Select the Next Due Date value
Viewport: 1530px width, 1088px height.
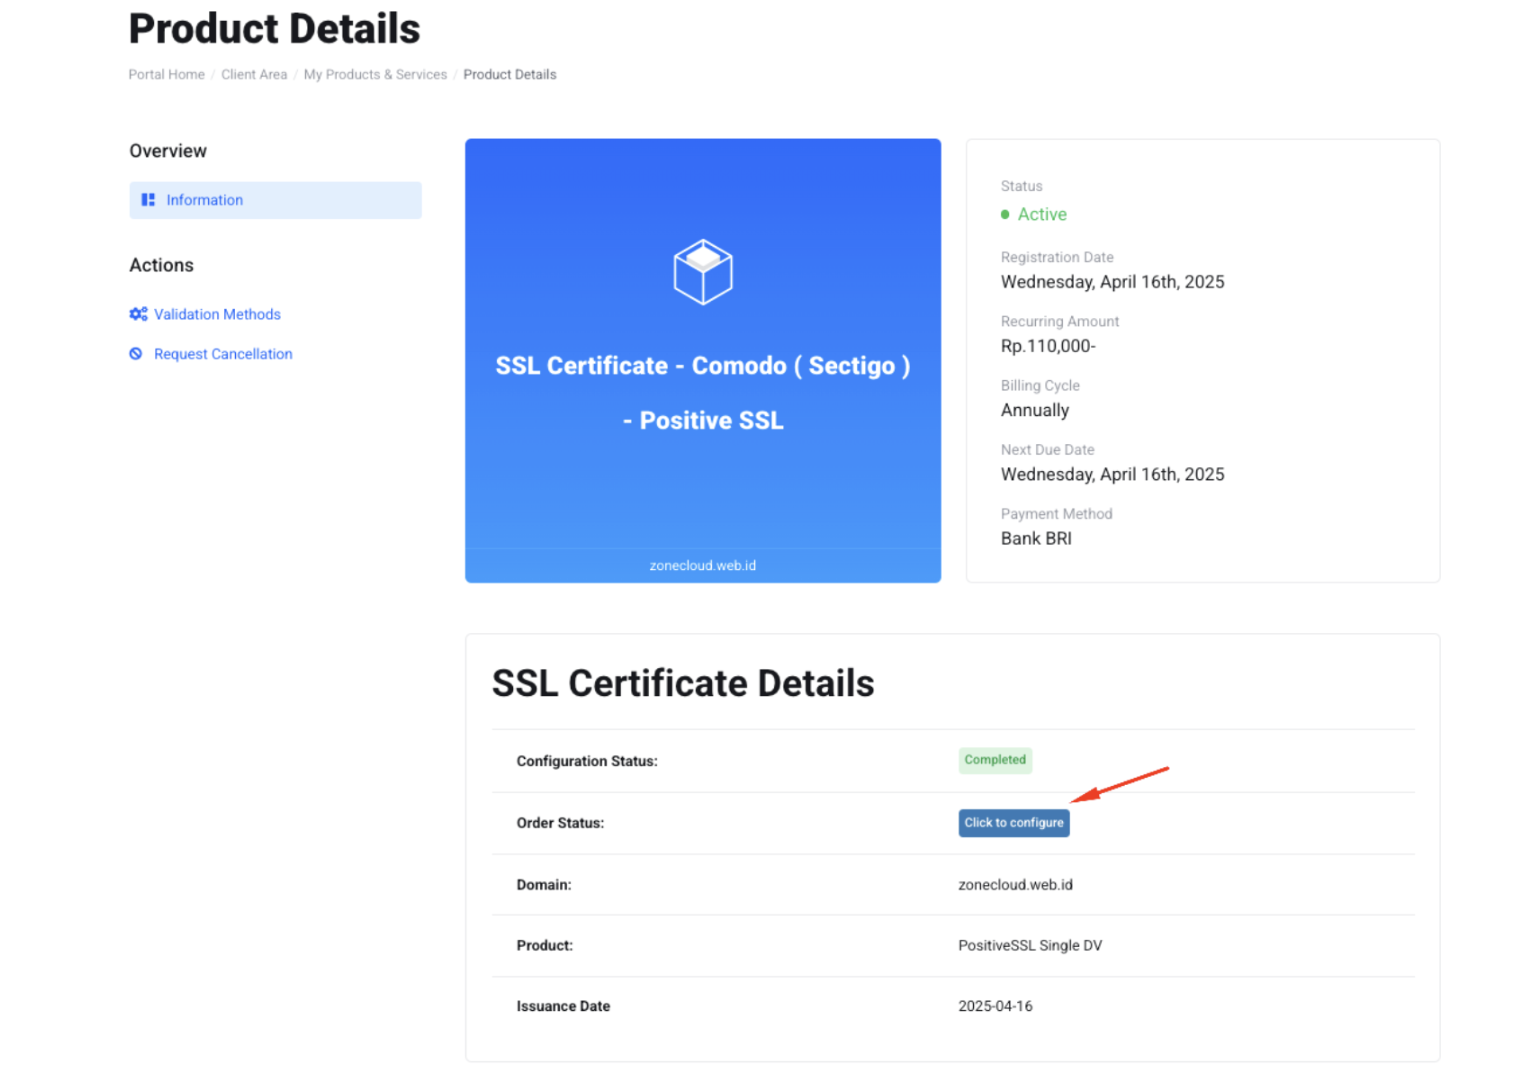[x=1112, y=475]
